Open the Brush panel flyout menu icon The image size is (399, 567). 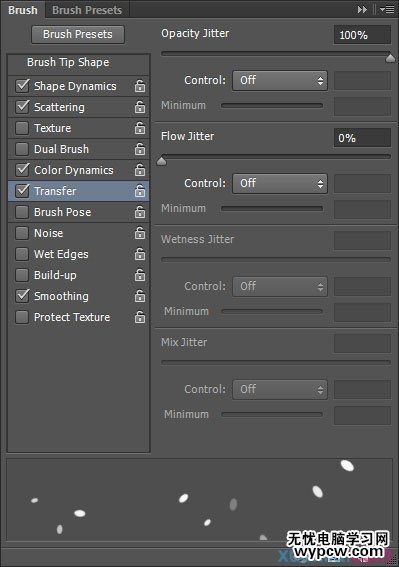387,10
